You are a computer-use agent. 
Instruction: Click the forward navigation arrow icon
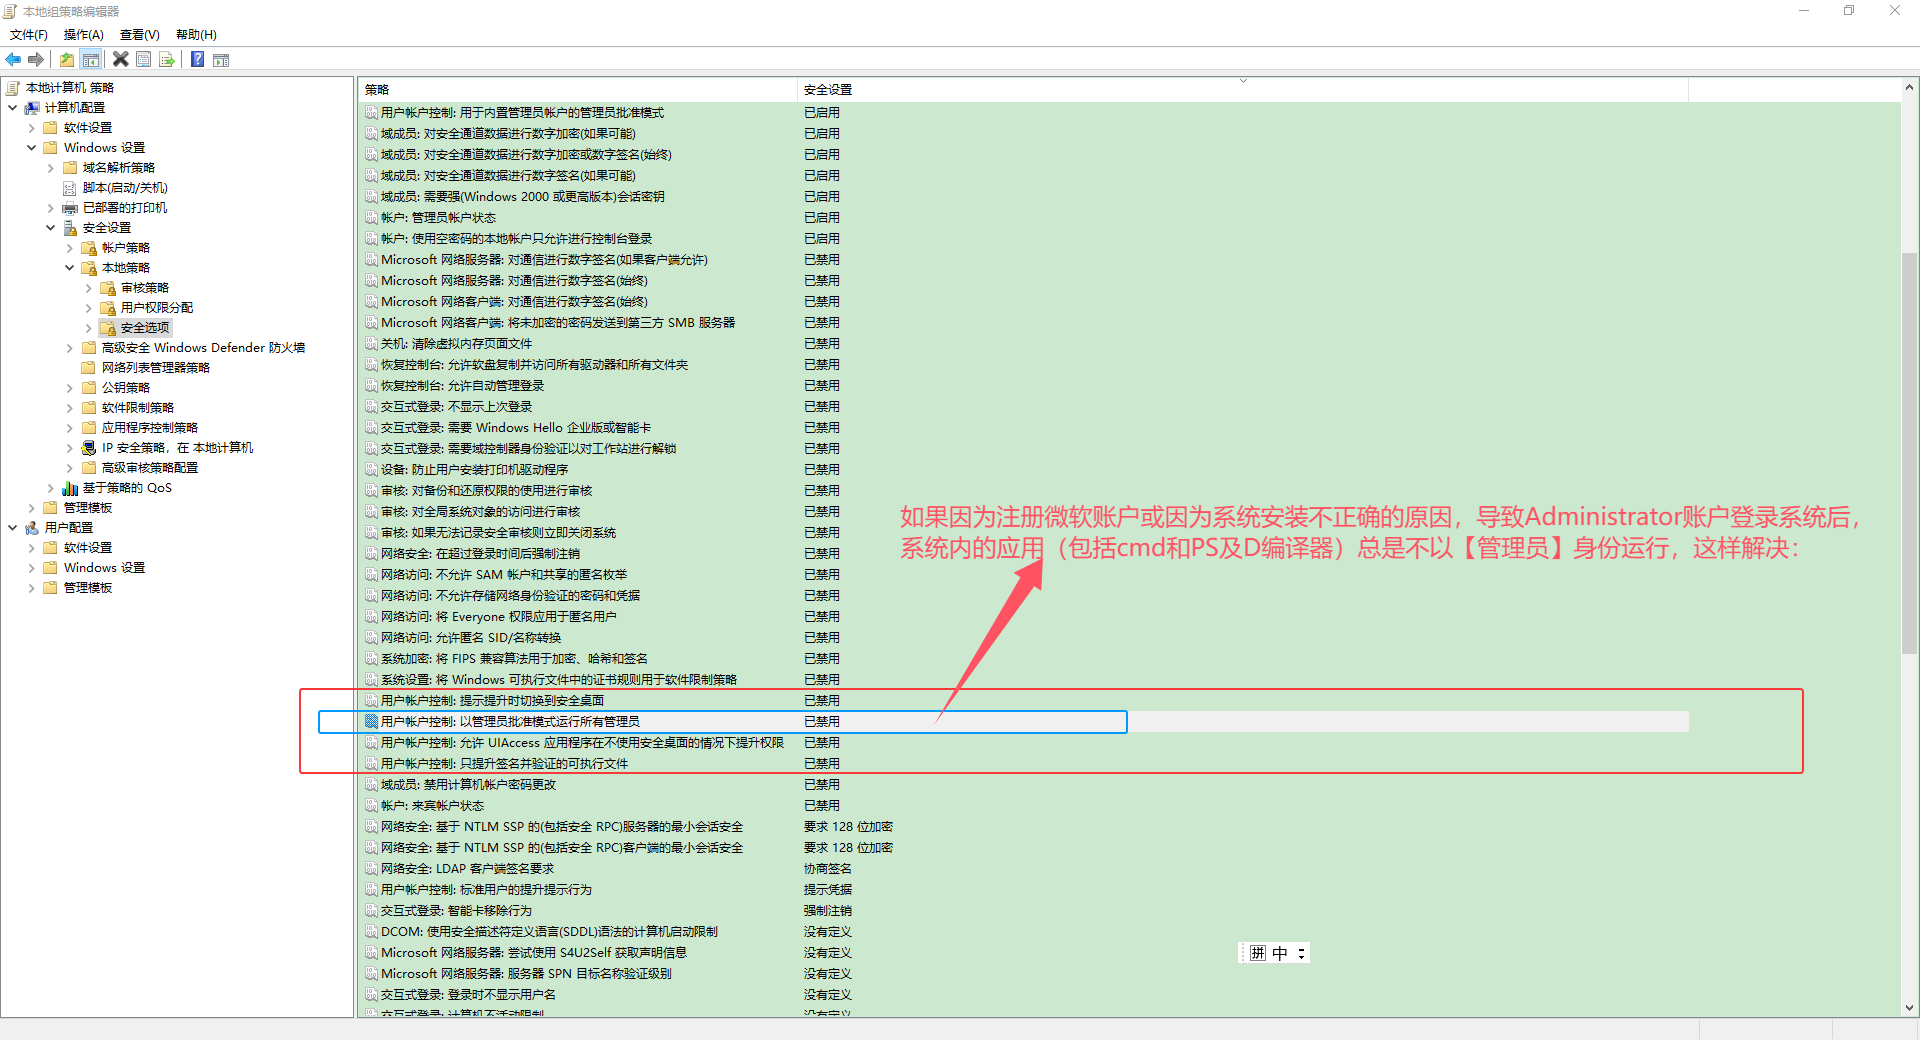point(37,59)
